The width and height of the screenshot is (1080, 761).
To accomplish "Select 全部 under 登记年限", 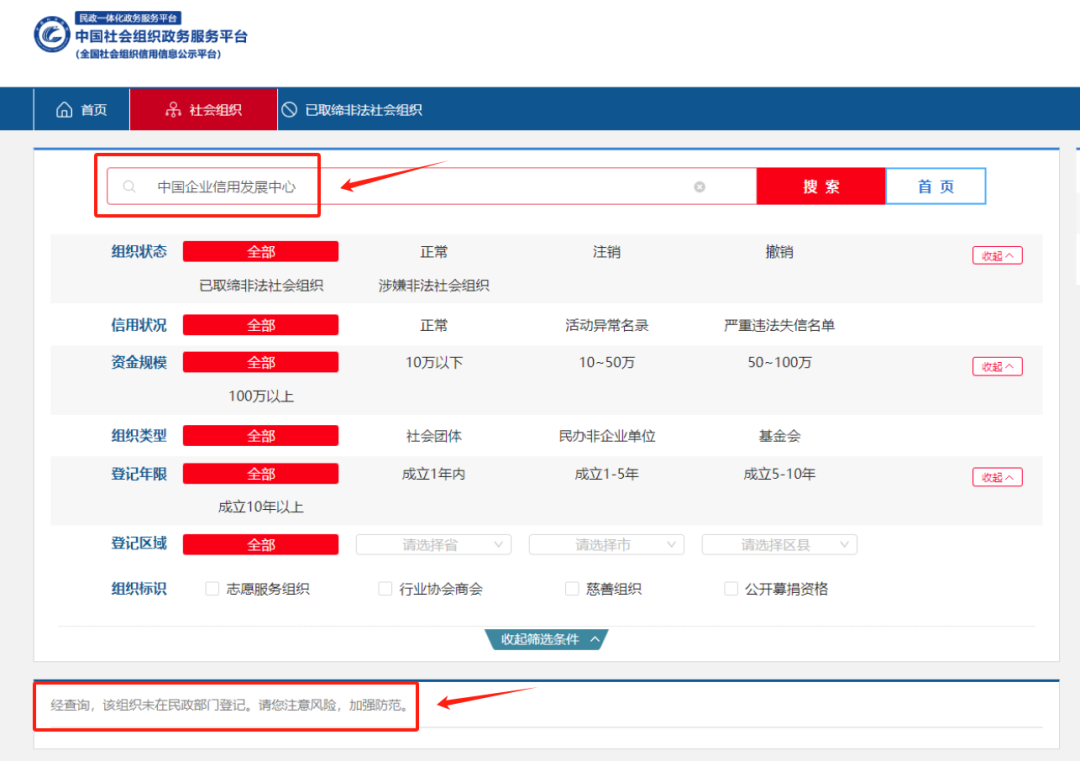I will pos(260,474).
